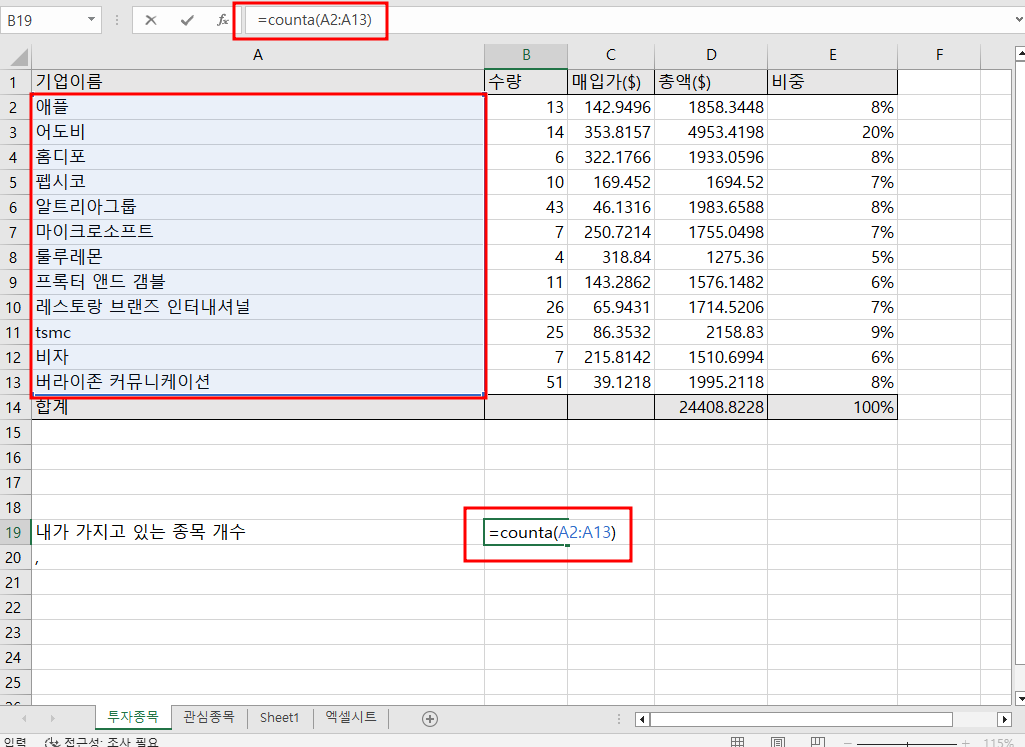Screen dimensions: 1025x747
Task: Select cell containing 알트리아그룹
Action: pos(258,207)
